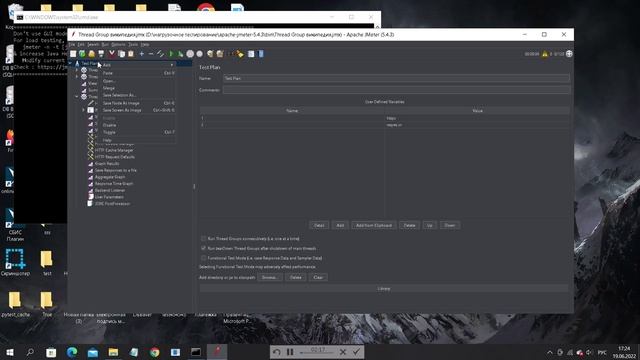Click the Start no pauses icon
Screen dimensions: 640x360
[x=180, y=54]
